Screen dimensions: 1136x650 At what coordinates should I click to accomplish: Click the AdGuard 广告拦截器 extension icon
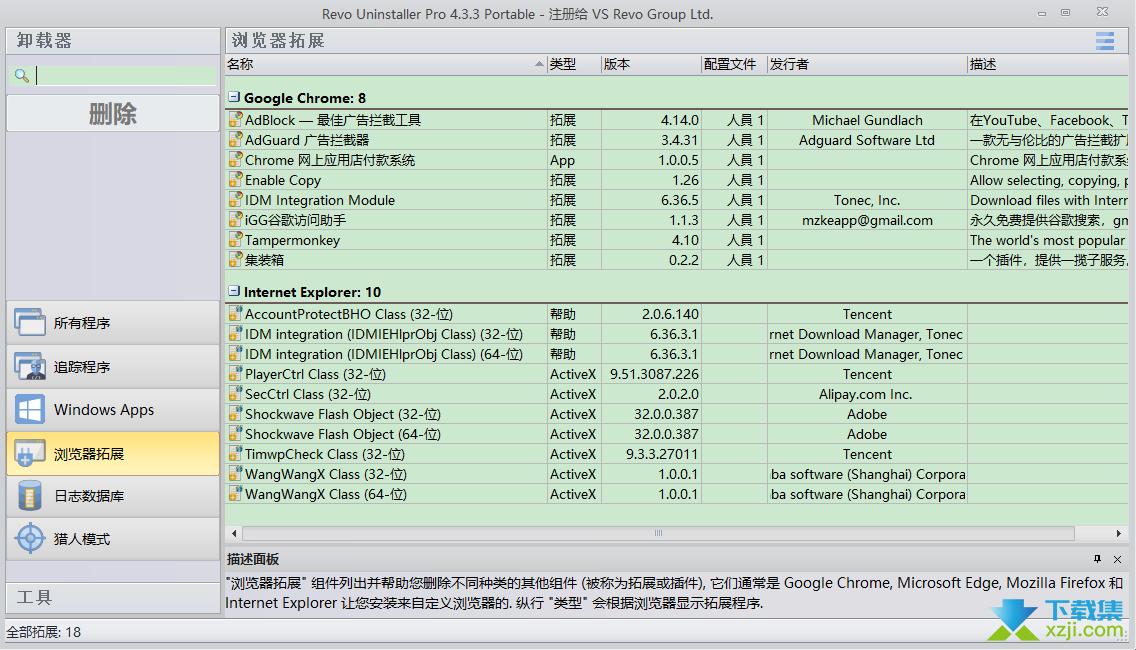pyautogui.click(x=235, y=140)
